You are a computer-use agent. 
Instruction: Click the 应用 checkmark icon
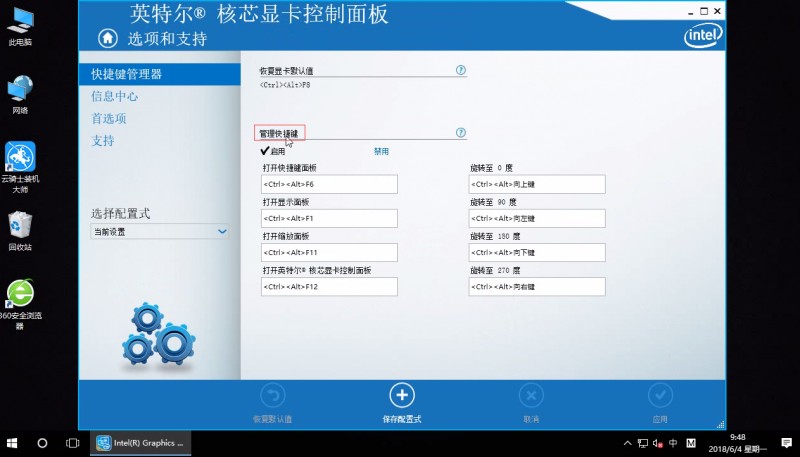(660, 395)
